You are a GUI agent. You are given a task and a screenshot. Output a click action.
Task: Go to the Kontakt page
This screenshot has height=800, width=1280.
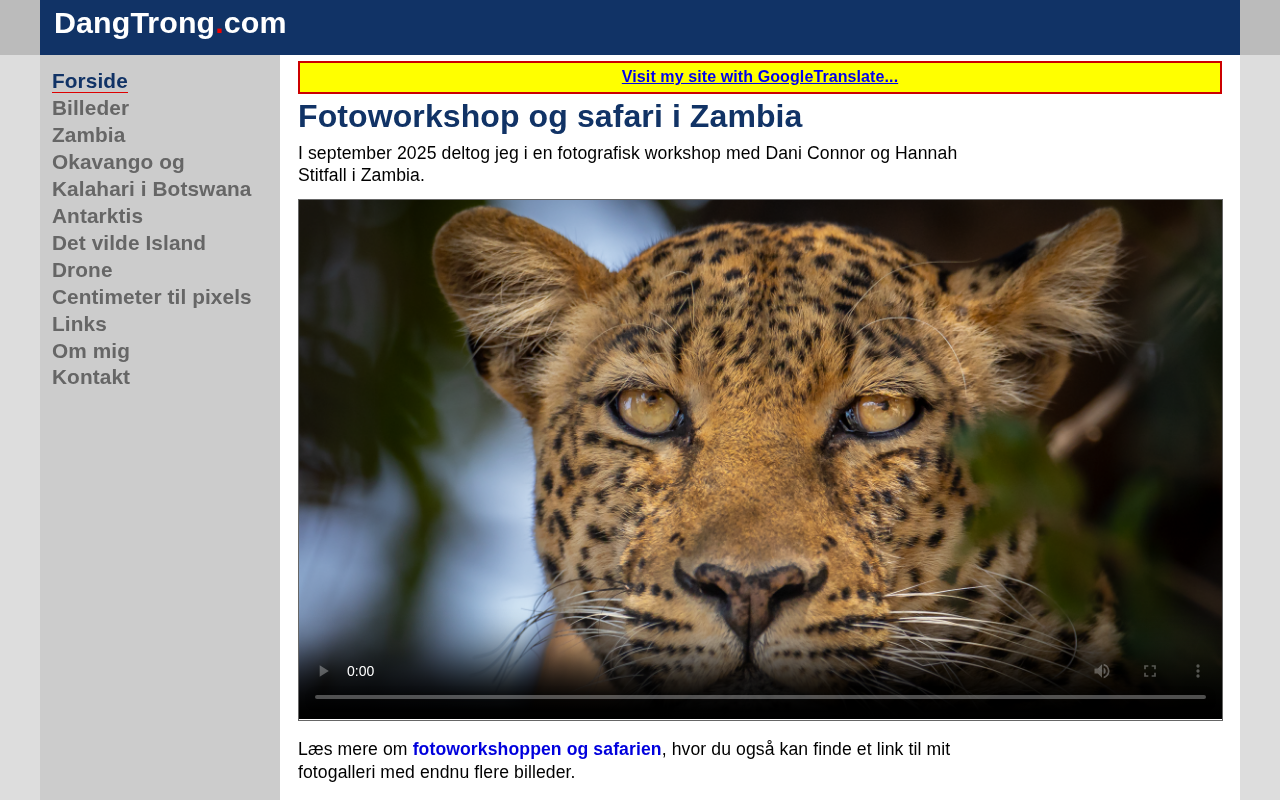click(x=91, y=377)
